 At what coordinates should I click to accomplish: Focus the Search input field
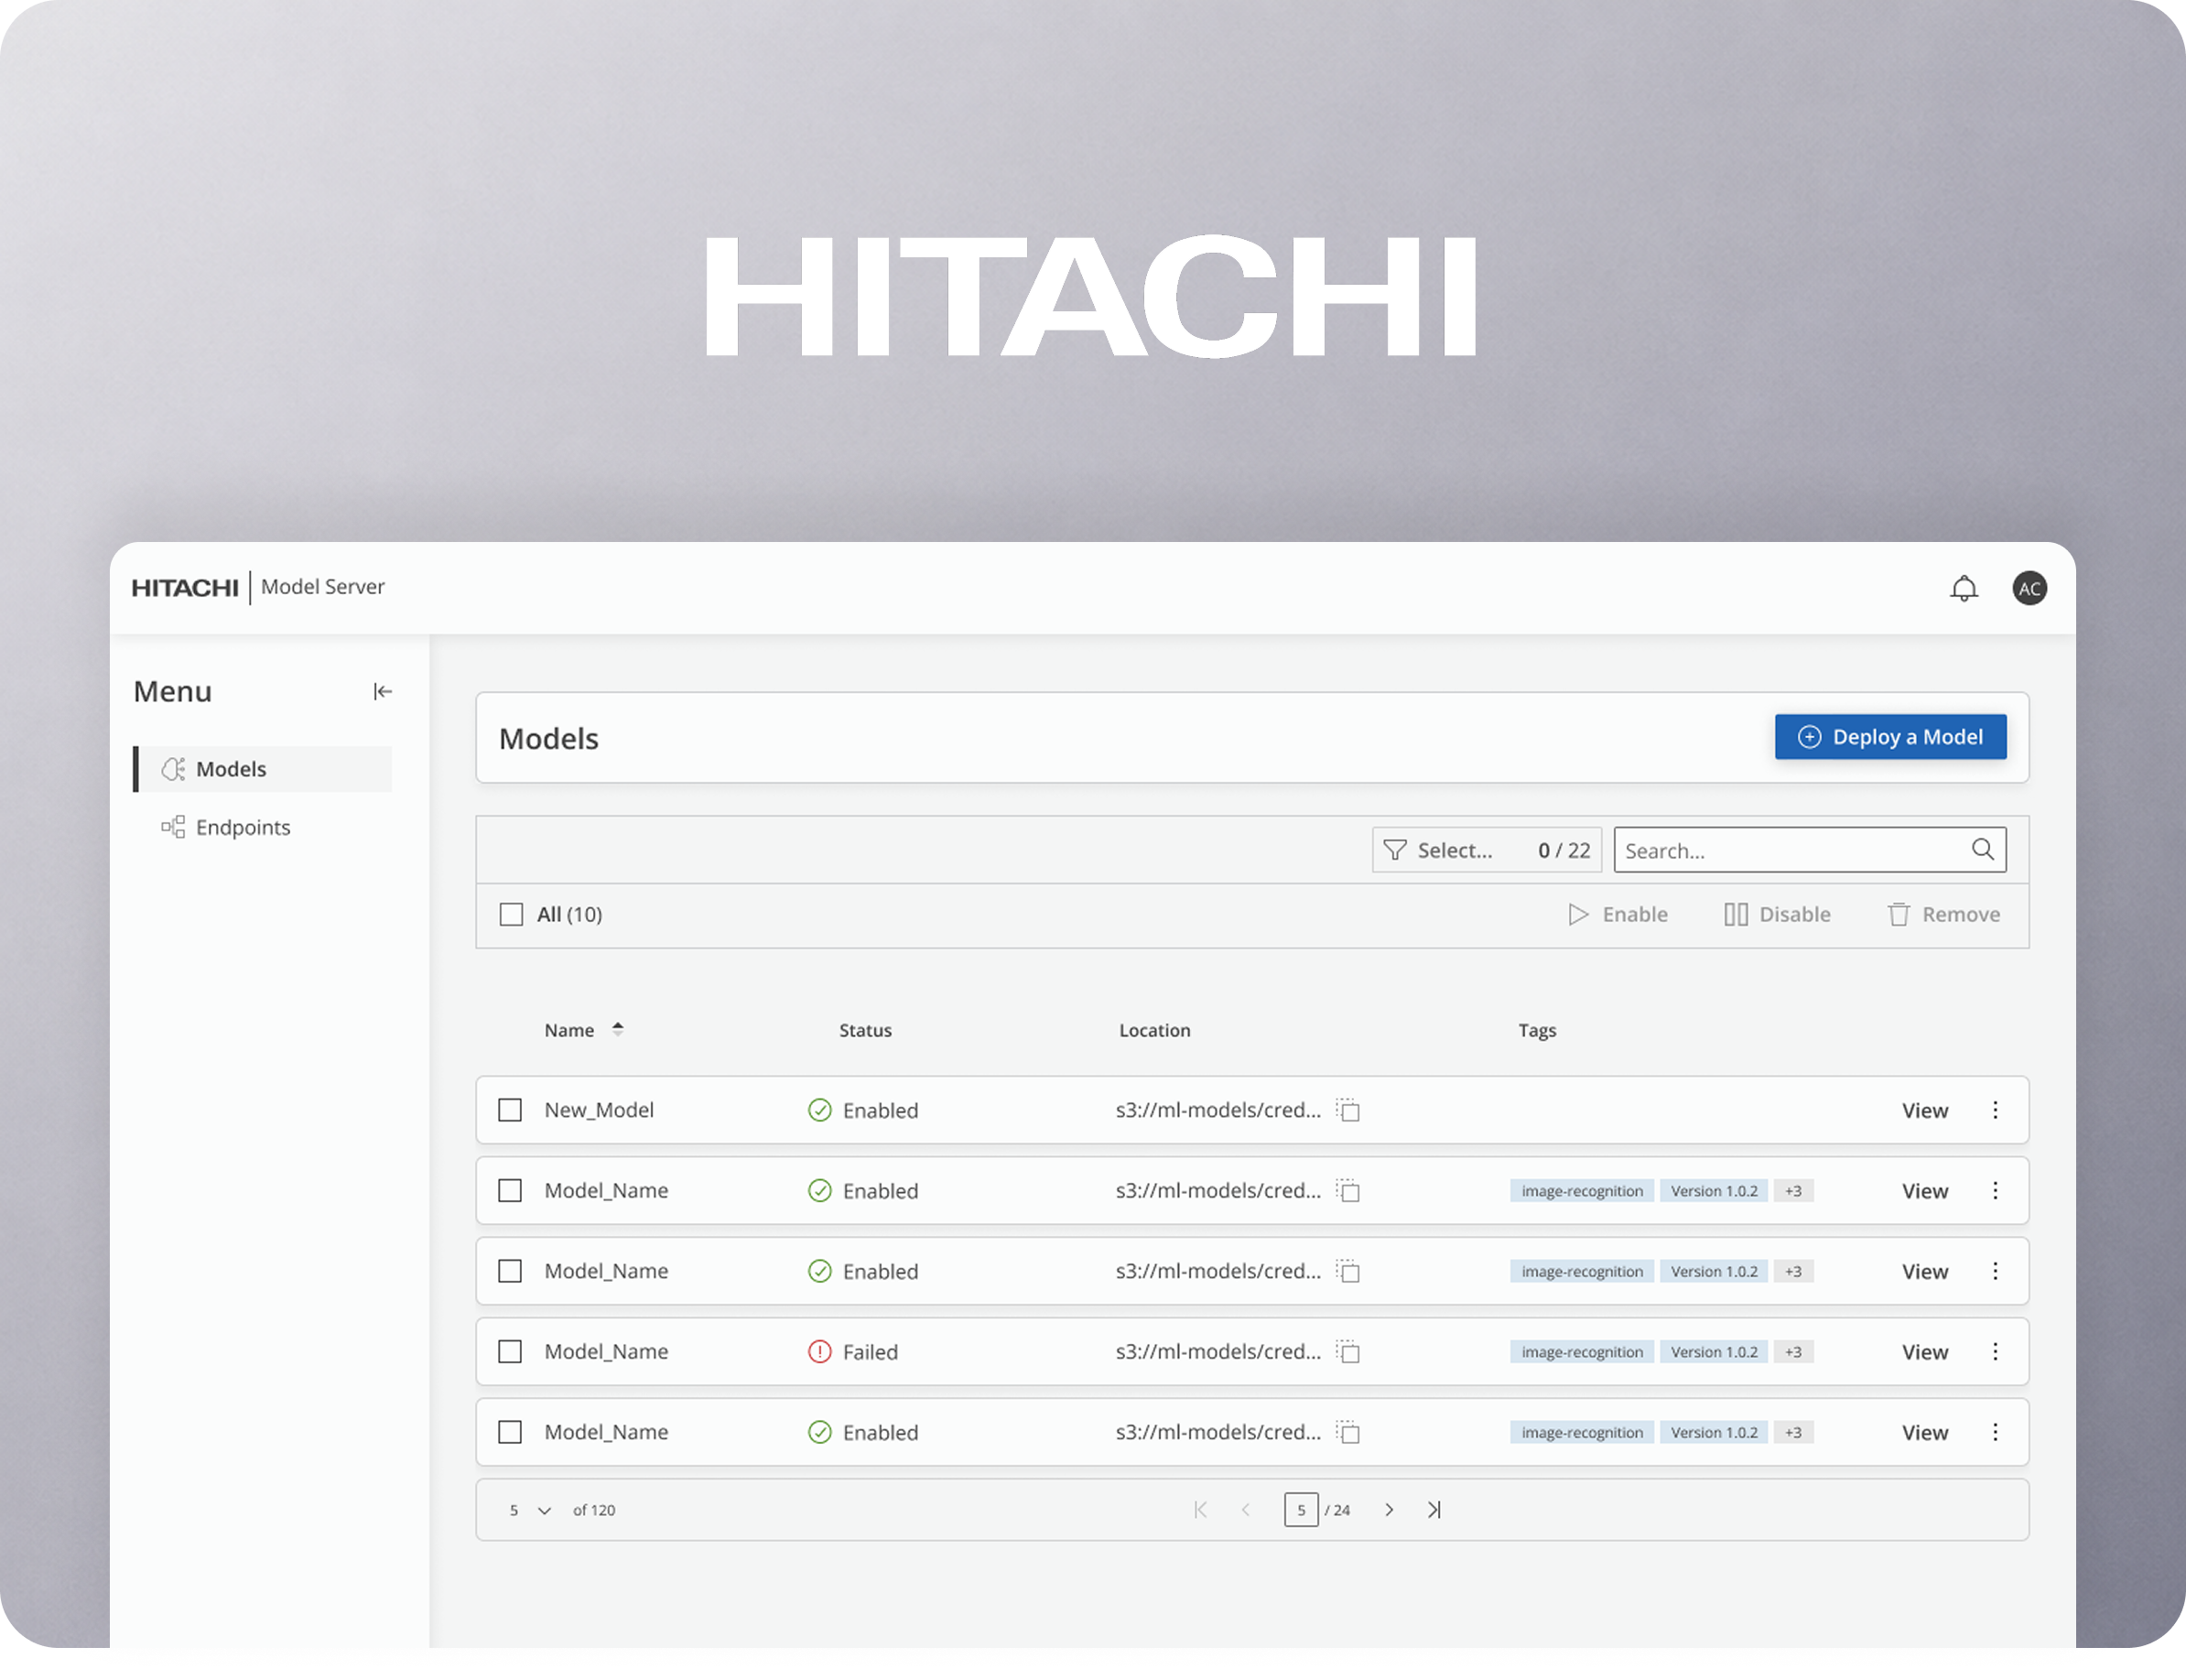[1809, 850]
